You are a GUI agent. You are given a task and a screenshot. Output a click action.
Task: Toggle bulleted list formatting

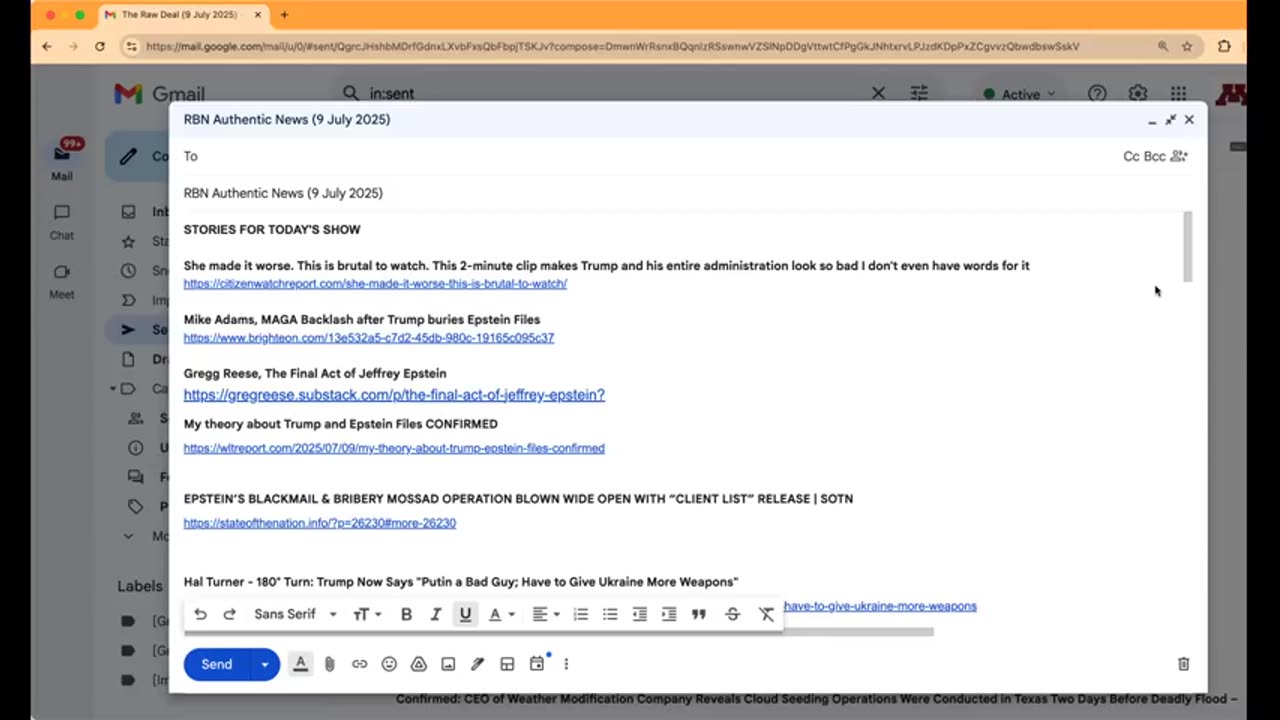[610, 614]
